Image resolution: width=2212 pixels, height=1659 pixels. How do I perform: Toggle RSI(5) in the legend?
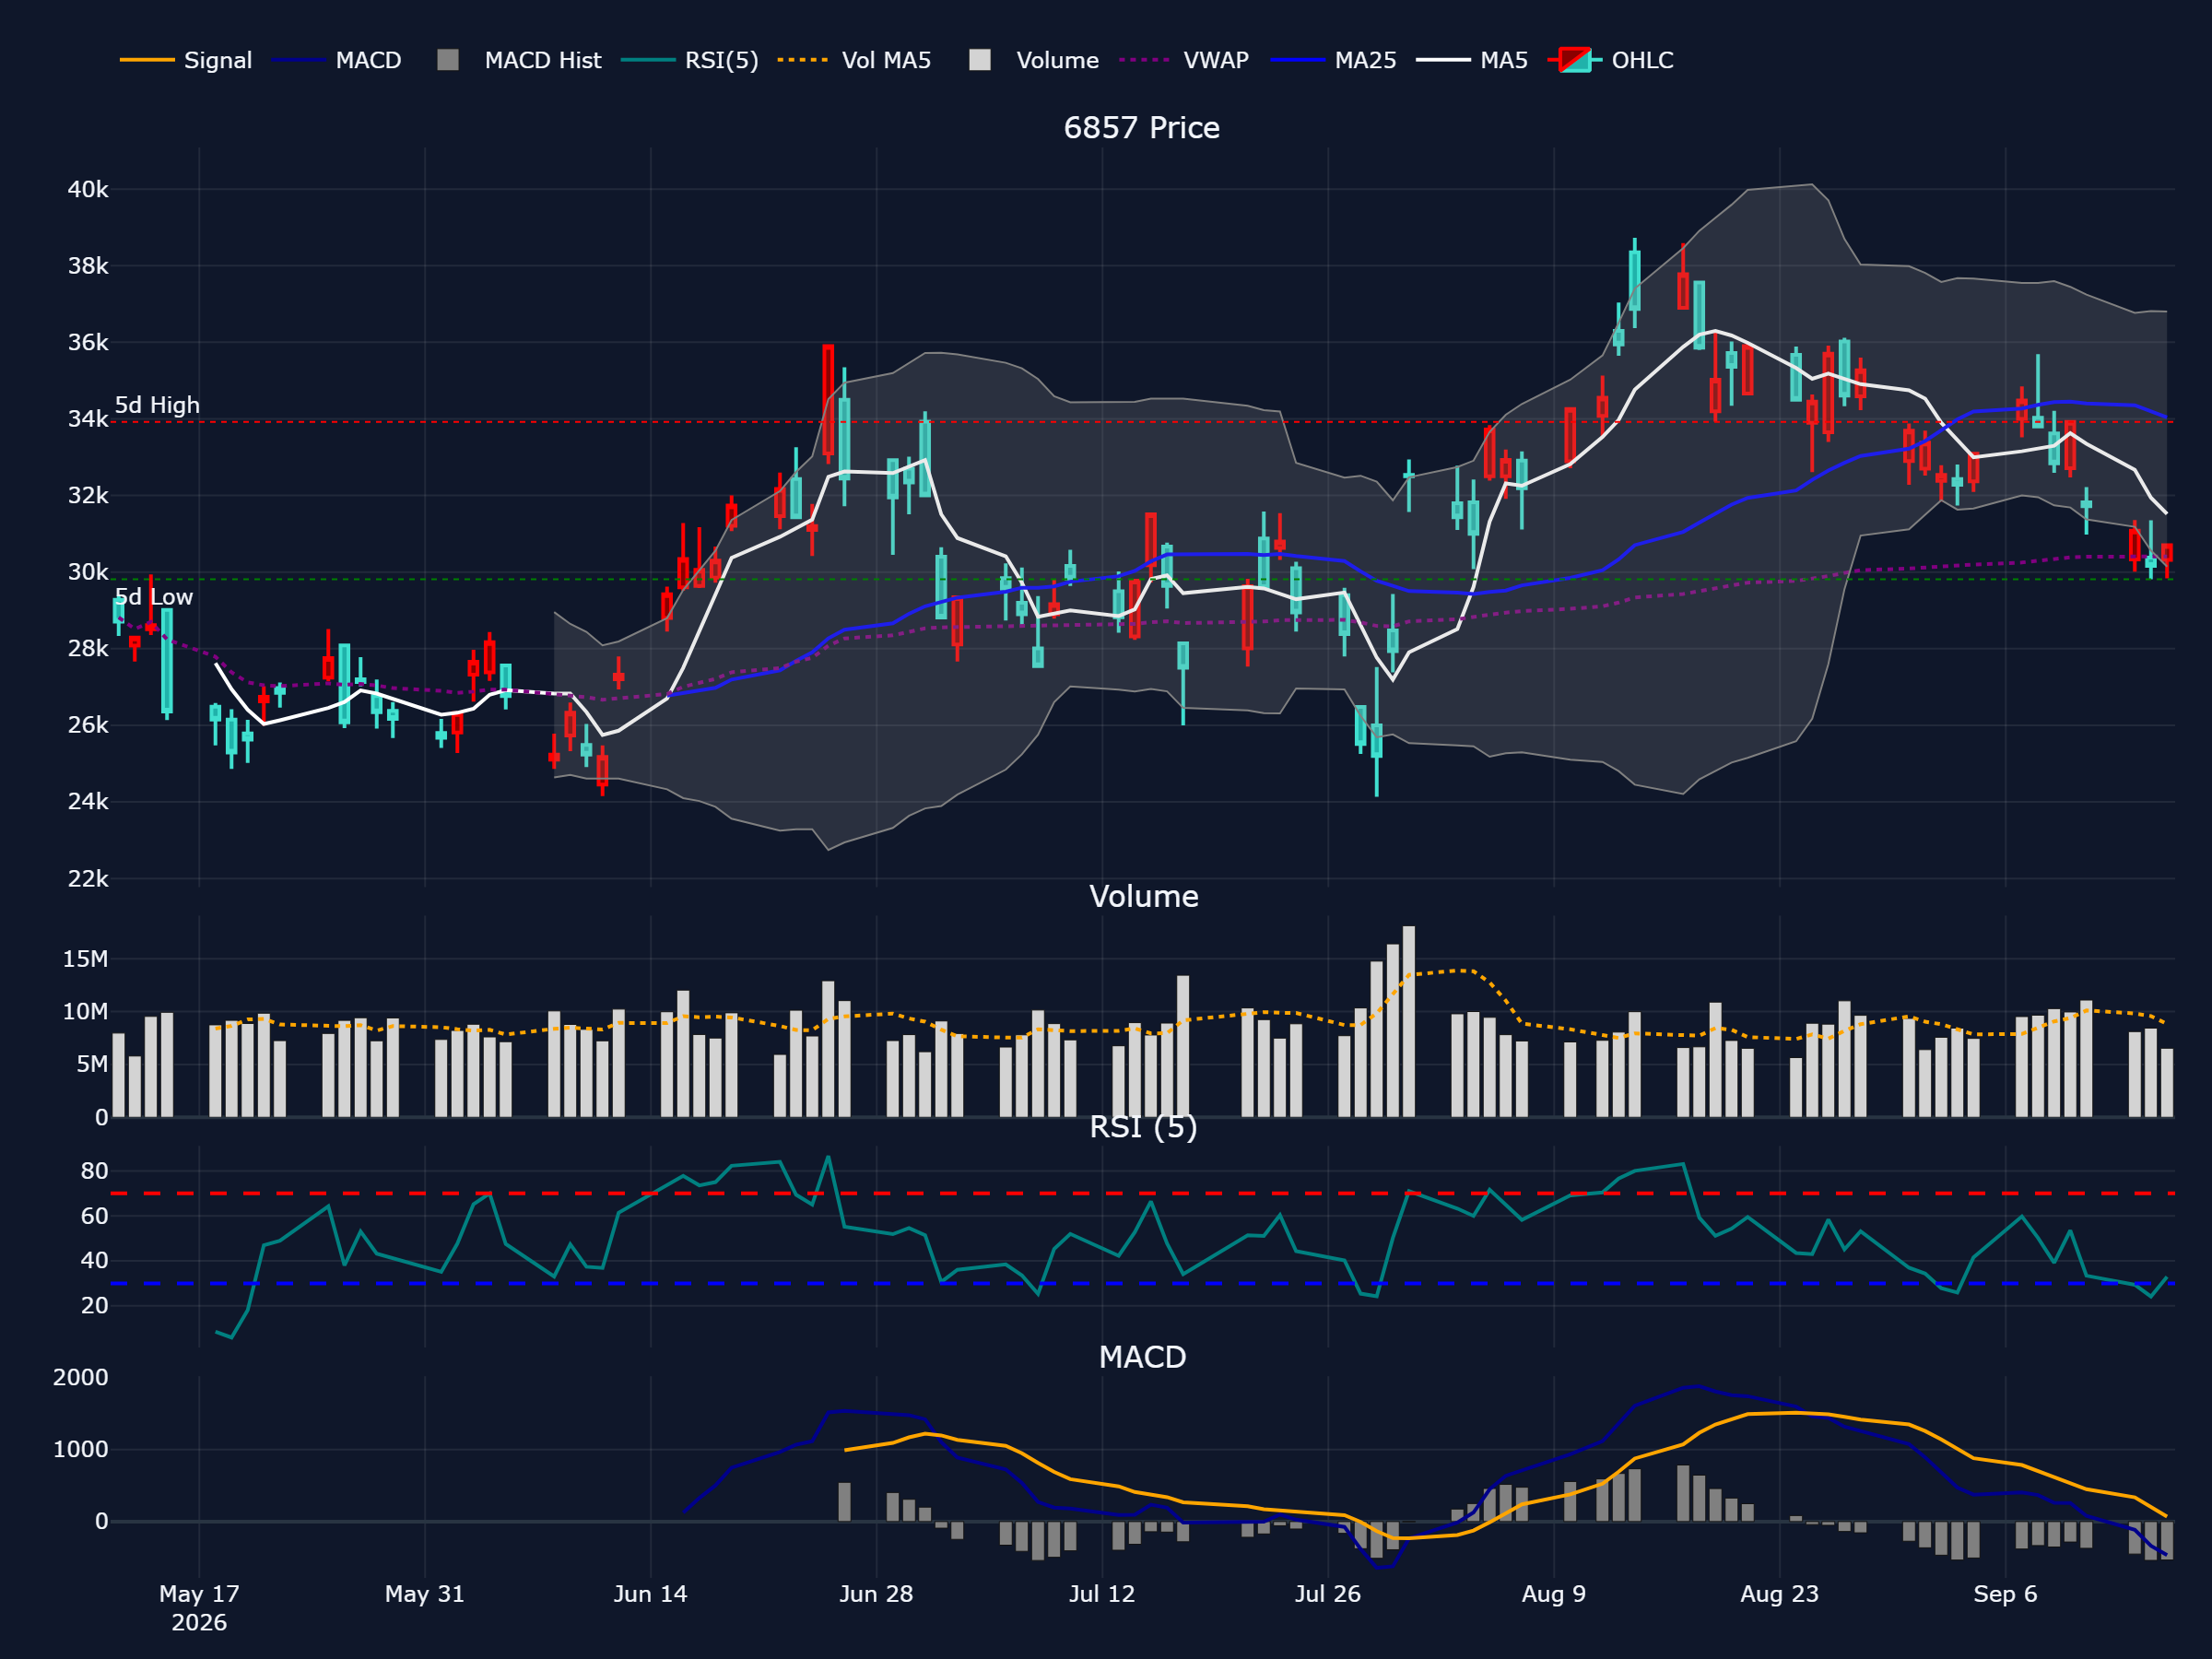point(690,60)
